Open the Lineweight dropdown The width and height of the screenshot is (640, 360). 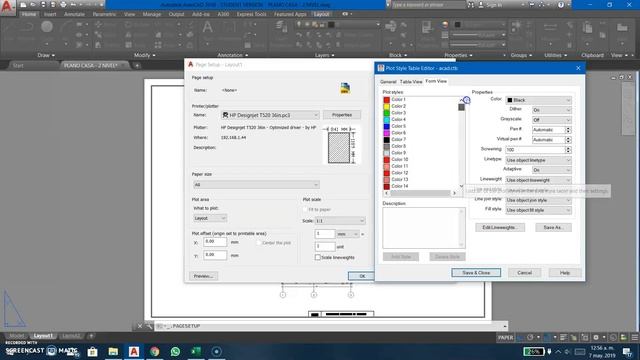(538, 180)
